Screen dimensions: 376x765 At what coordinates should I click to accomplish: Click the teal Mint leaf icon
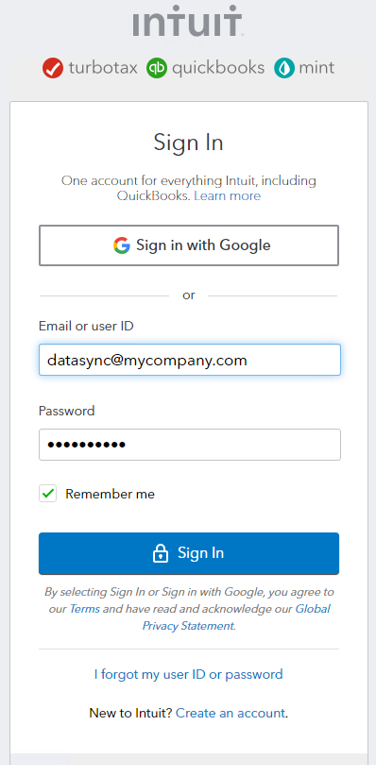283,68
